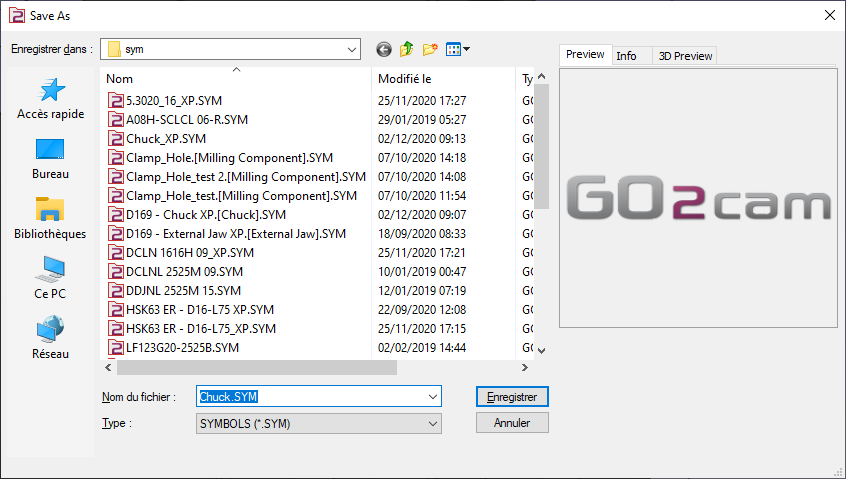
Task: Open the Type SYMBOLS (*.SYM) dropdown
Action: point(432,424)
